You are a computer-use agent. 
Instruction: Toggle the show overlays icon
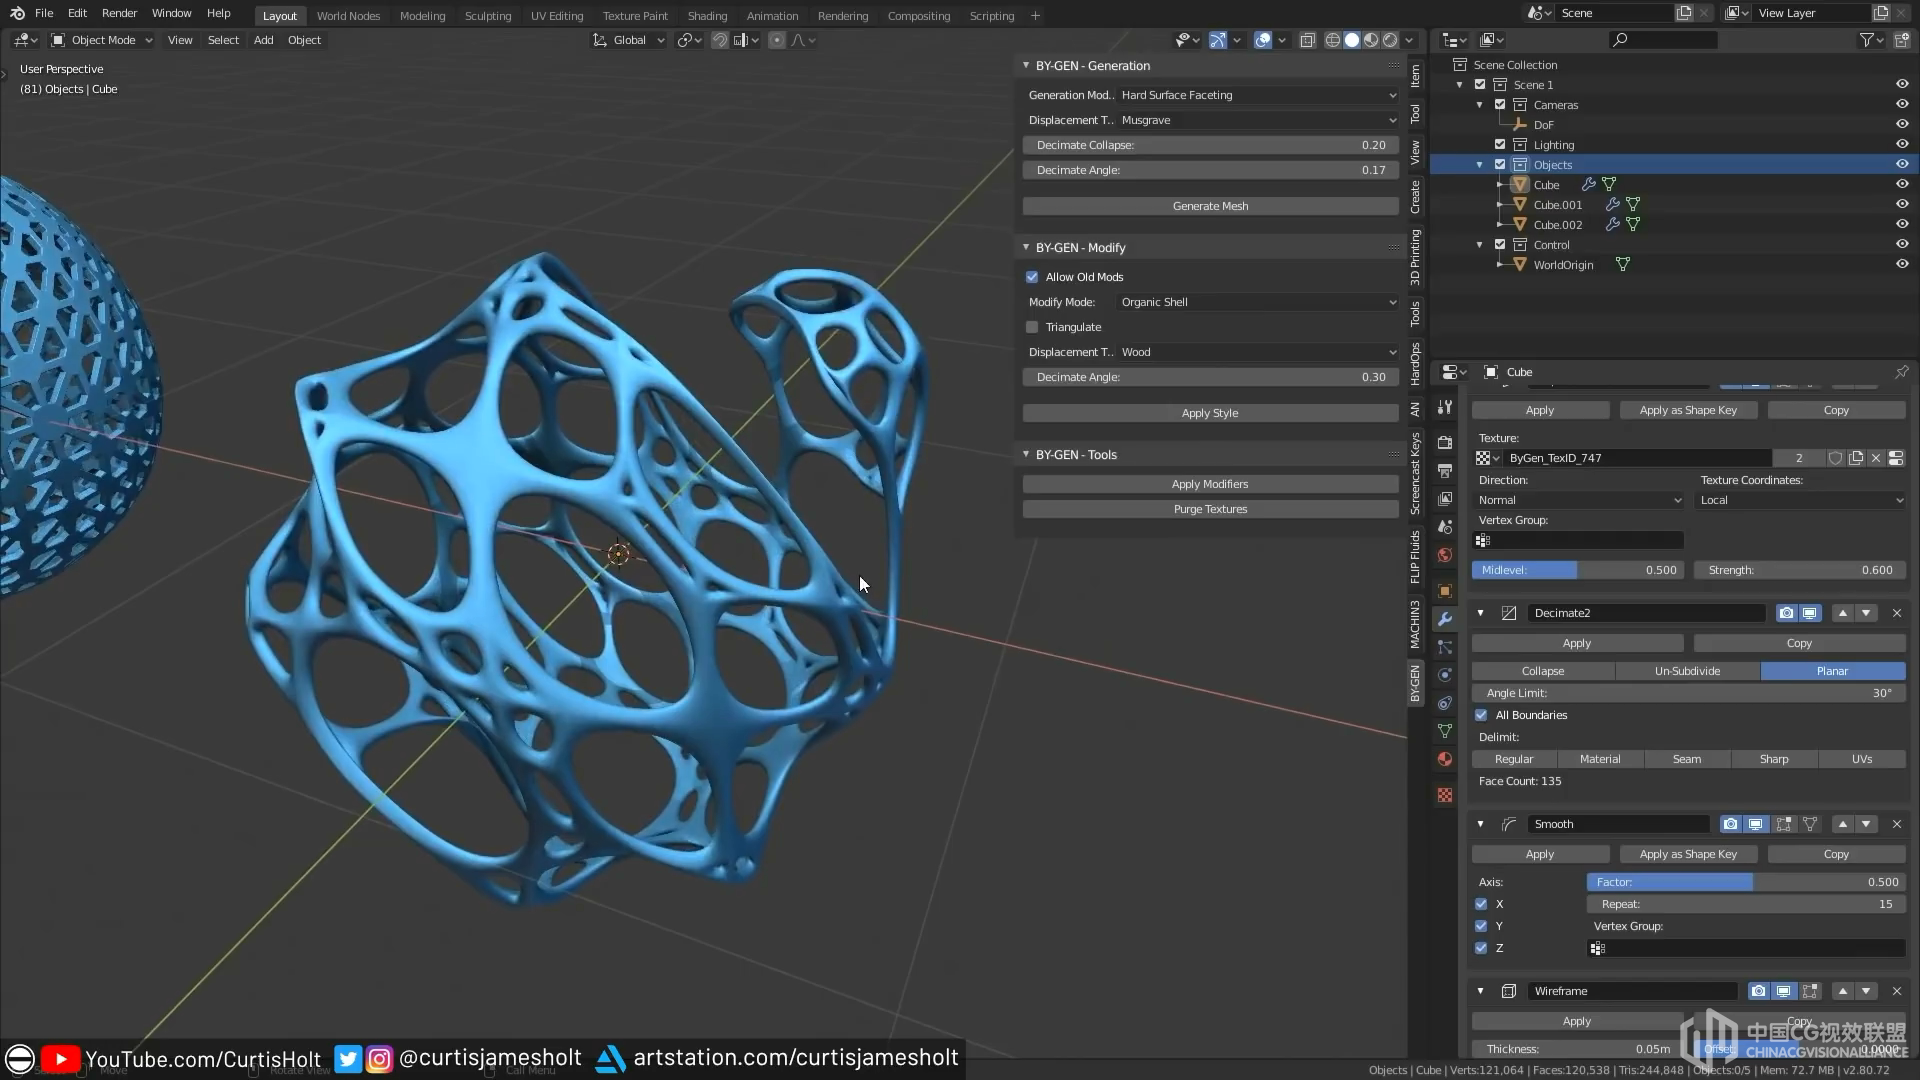1263,40
